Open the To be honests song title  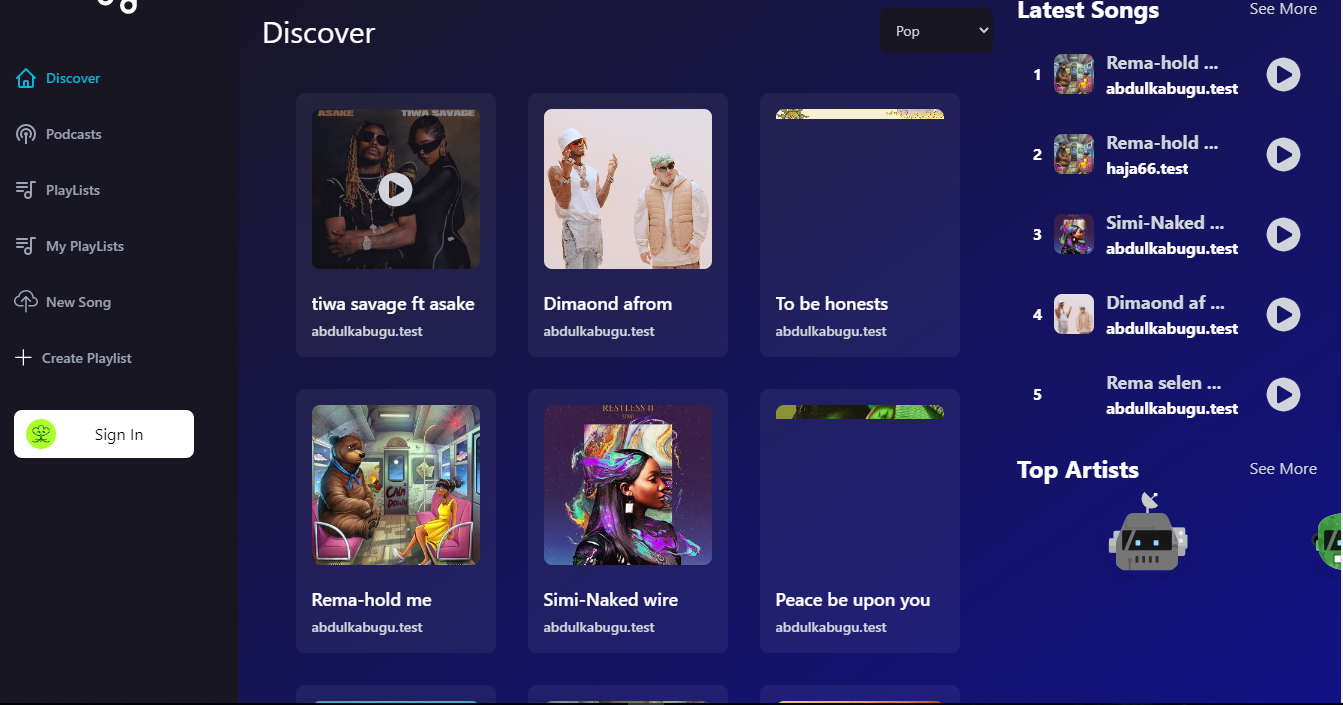coord(832,304)
